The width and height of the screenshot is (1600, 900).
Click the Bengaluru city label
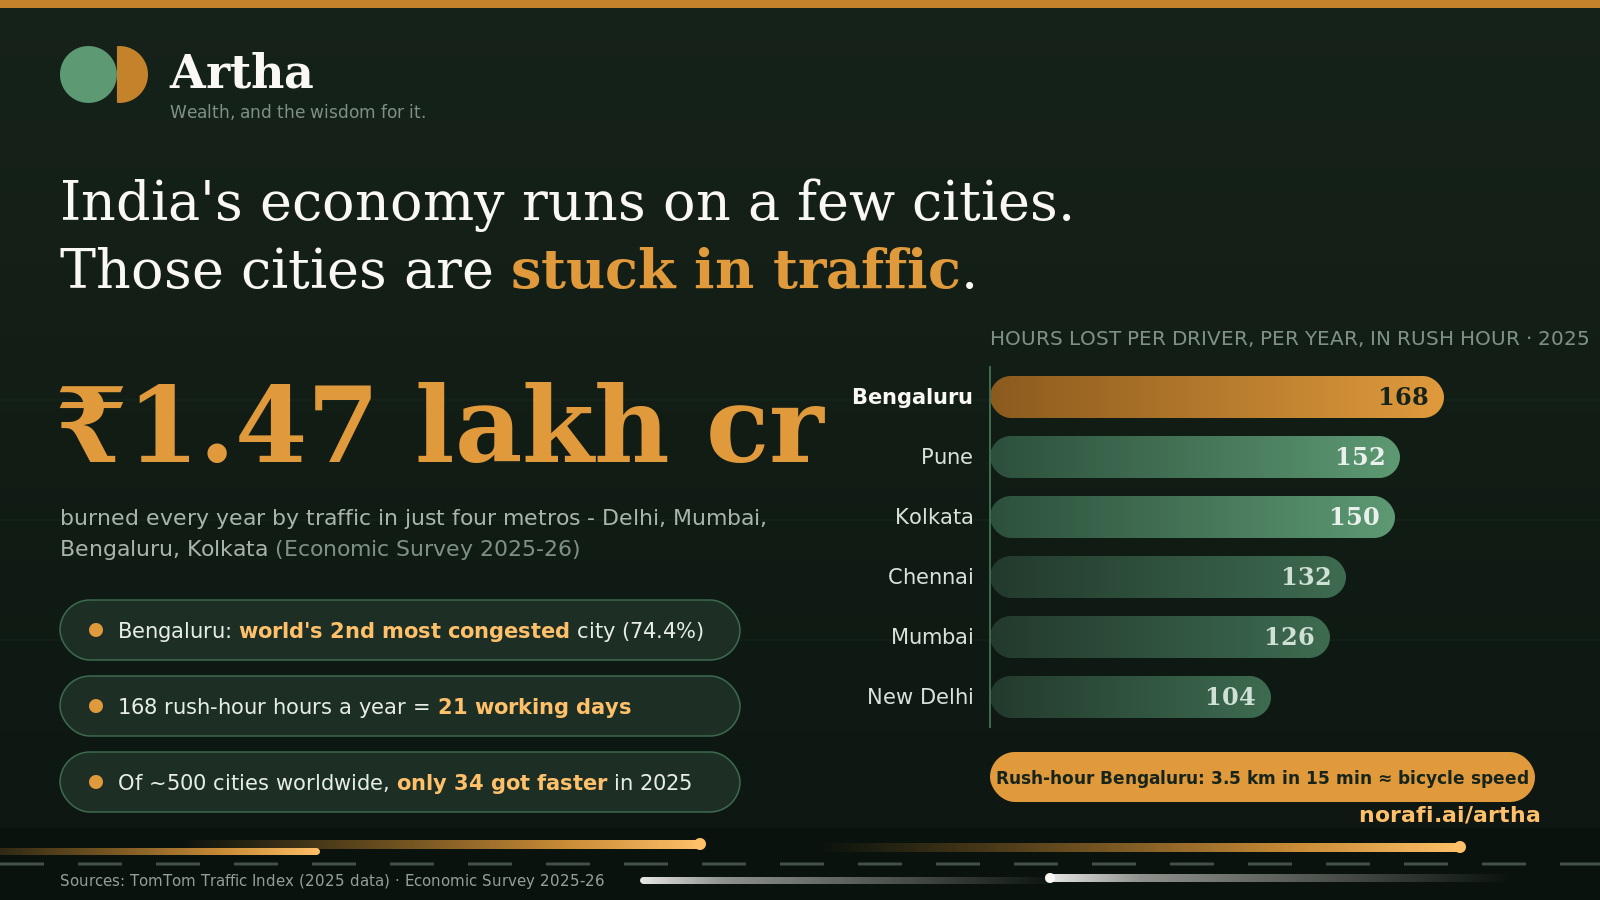pyautogui.click(x=912, y=397)
